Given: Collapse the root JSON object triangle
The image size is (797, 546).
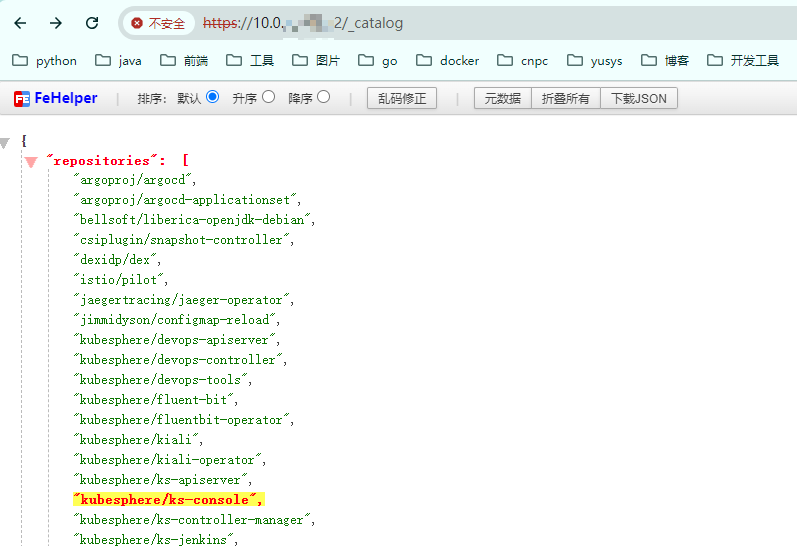Looking at the screenshot, I should (x=5, y=143).
